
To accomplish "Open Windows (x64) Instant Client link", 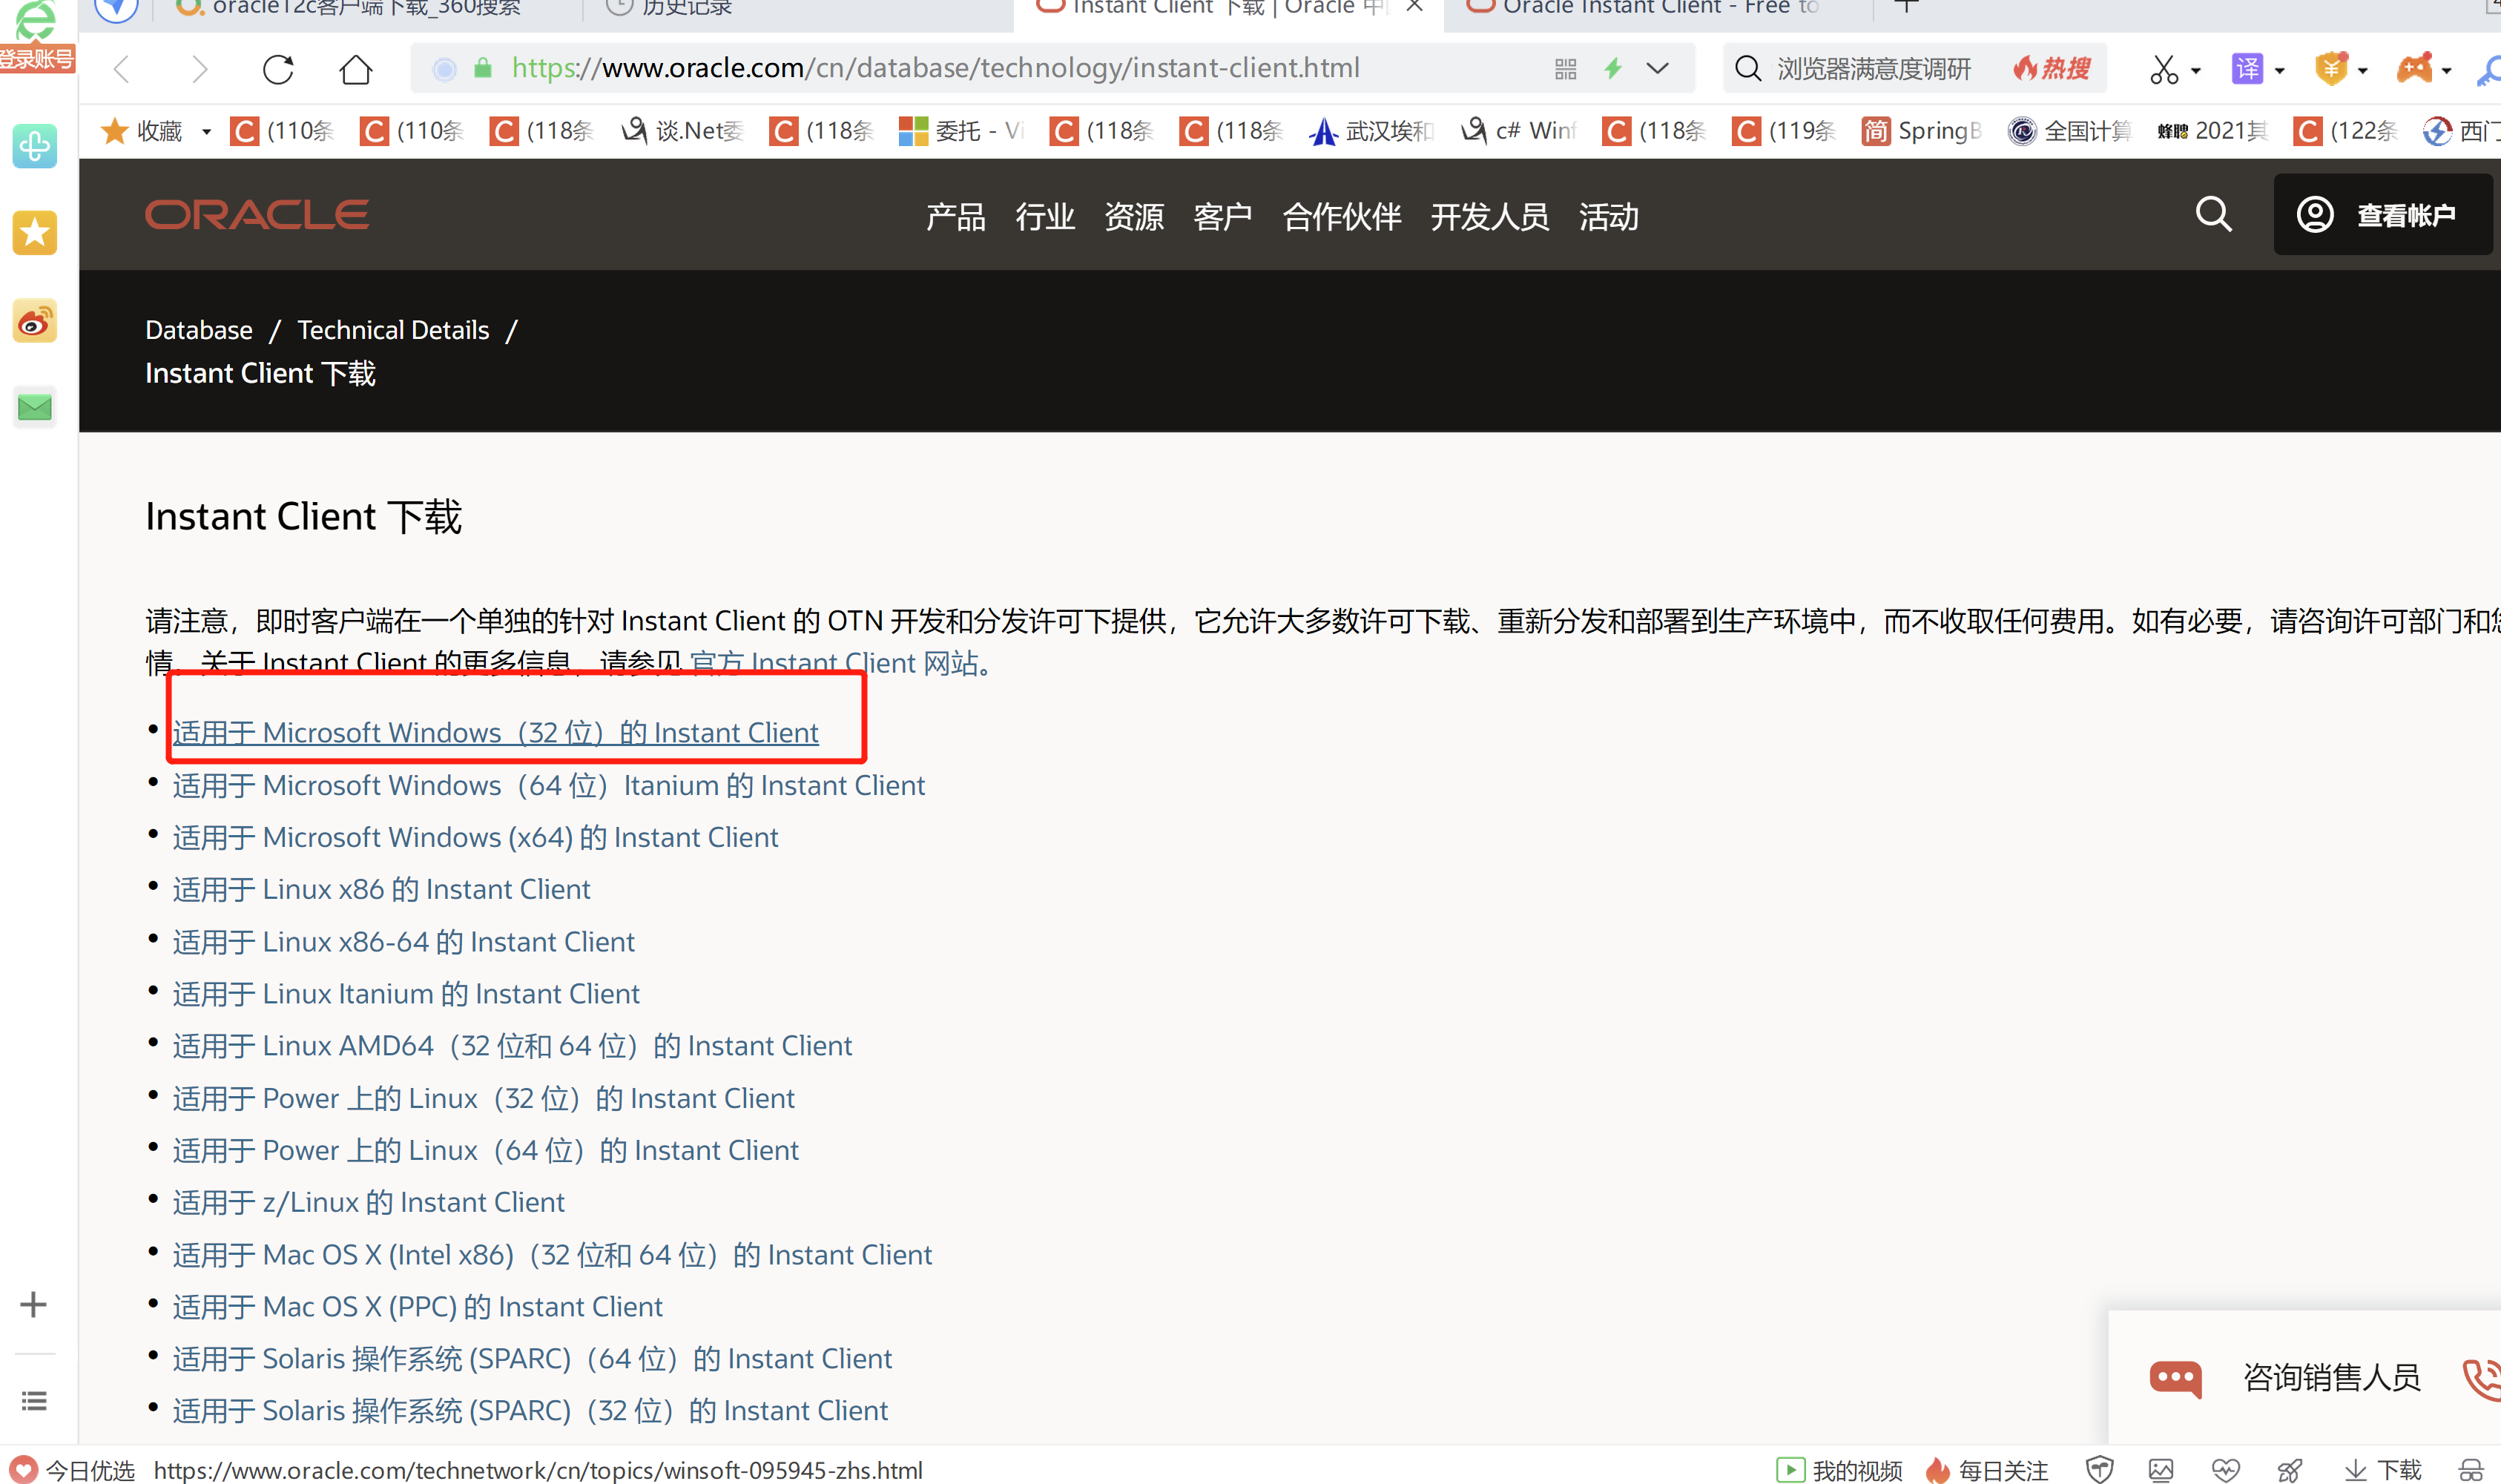I will point(475,837).
